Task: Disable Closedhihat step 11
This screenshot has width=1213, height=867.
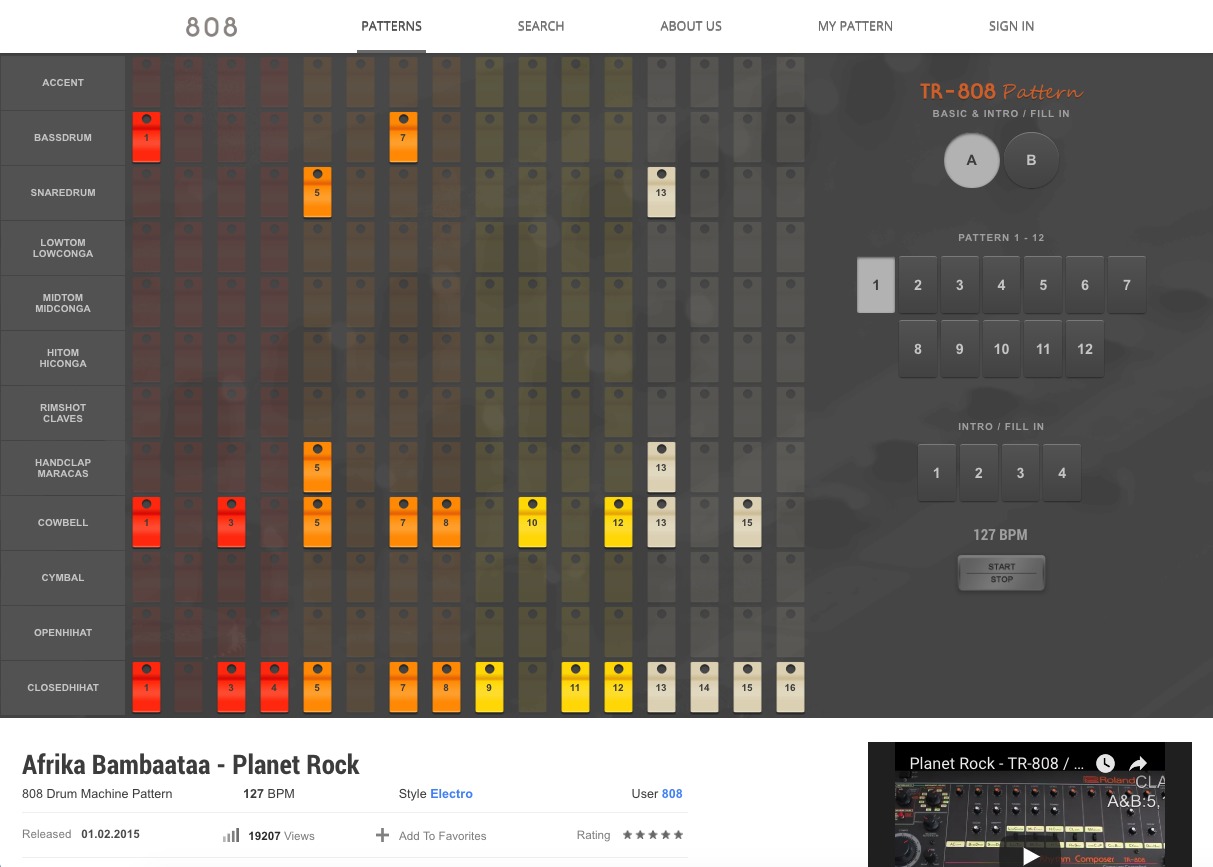Action: coord(575,687)
